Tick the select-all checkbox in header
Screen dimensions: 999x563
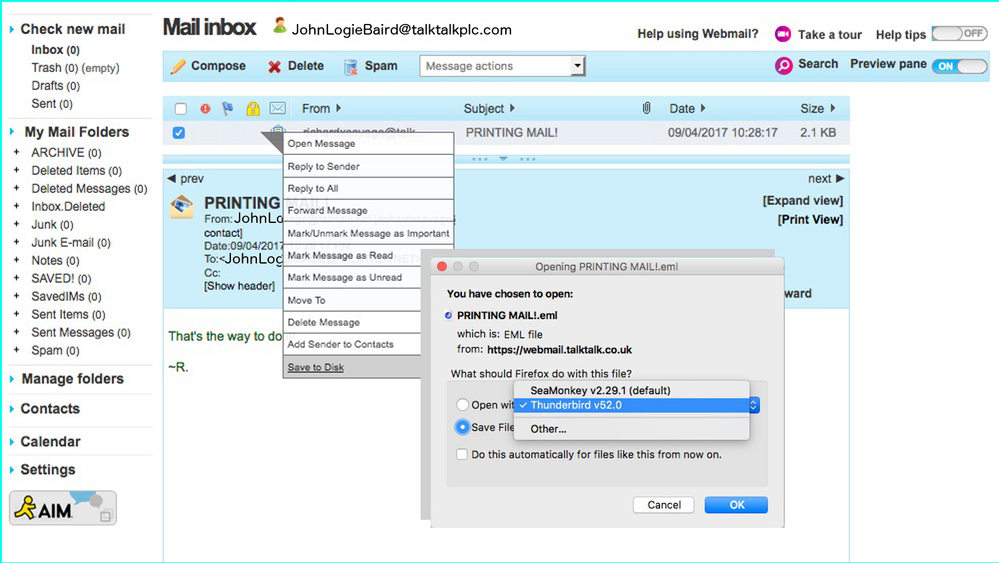[x=180, y=109]
